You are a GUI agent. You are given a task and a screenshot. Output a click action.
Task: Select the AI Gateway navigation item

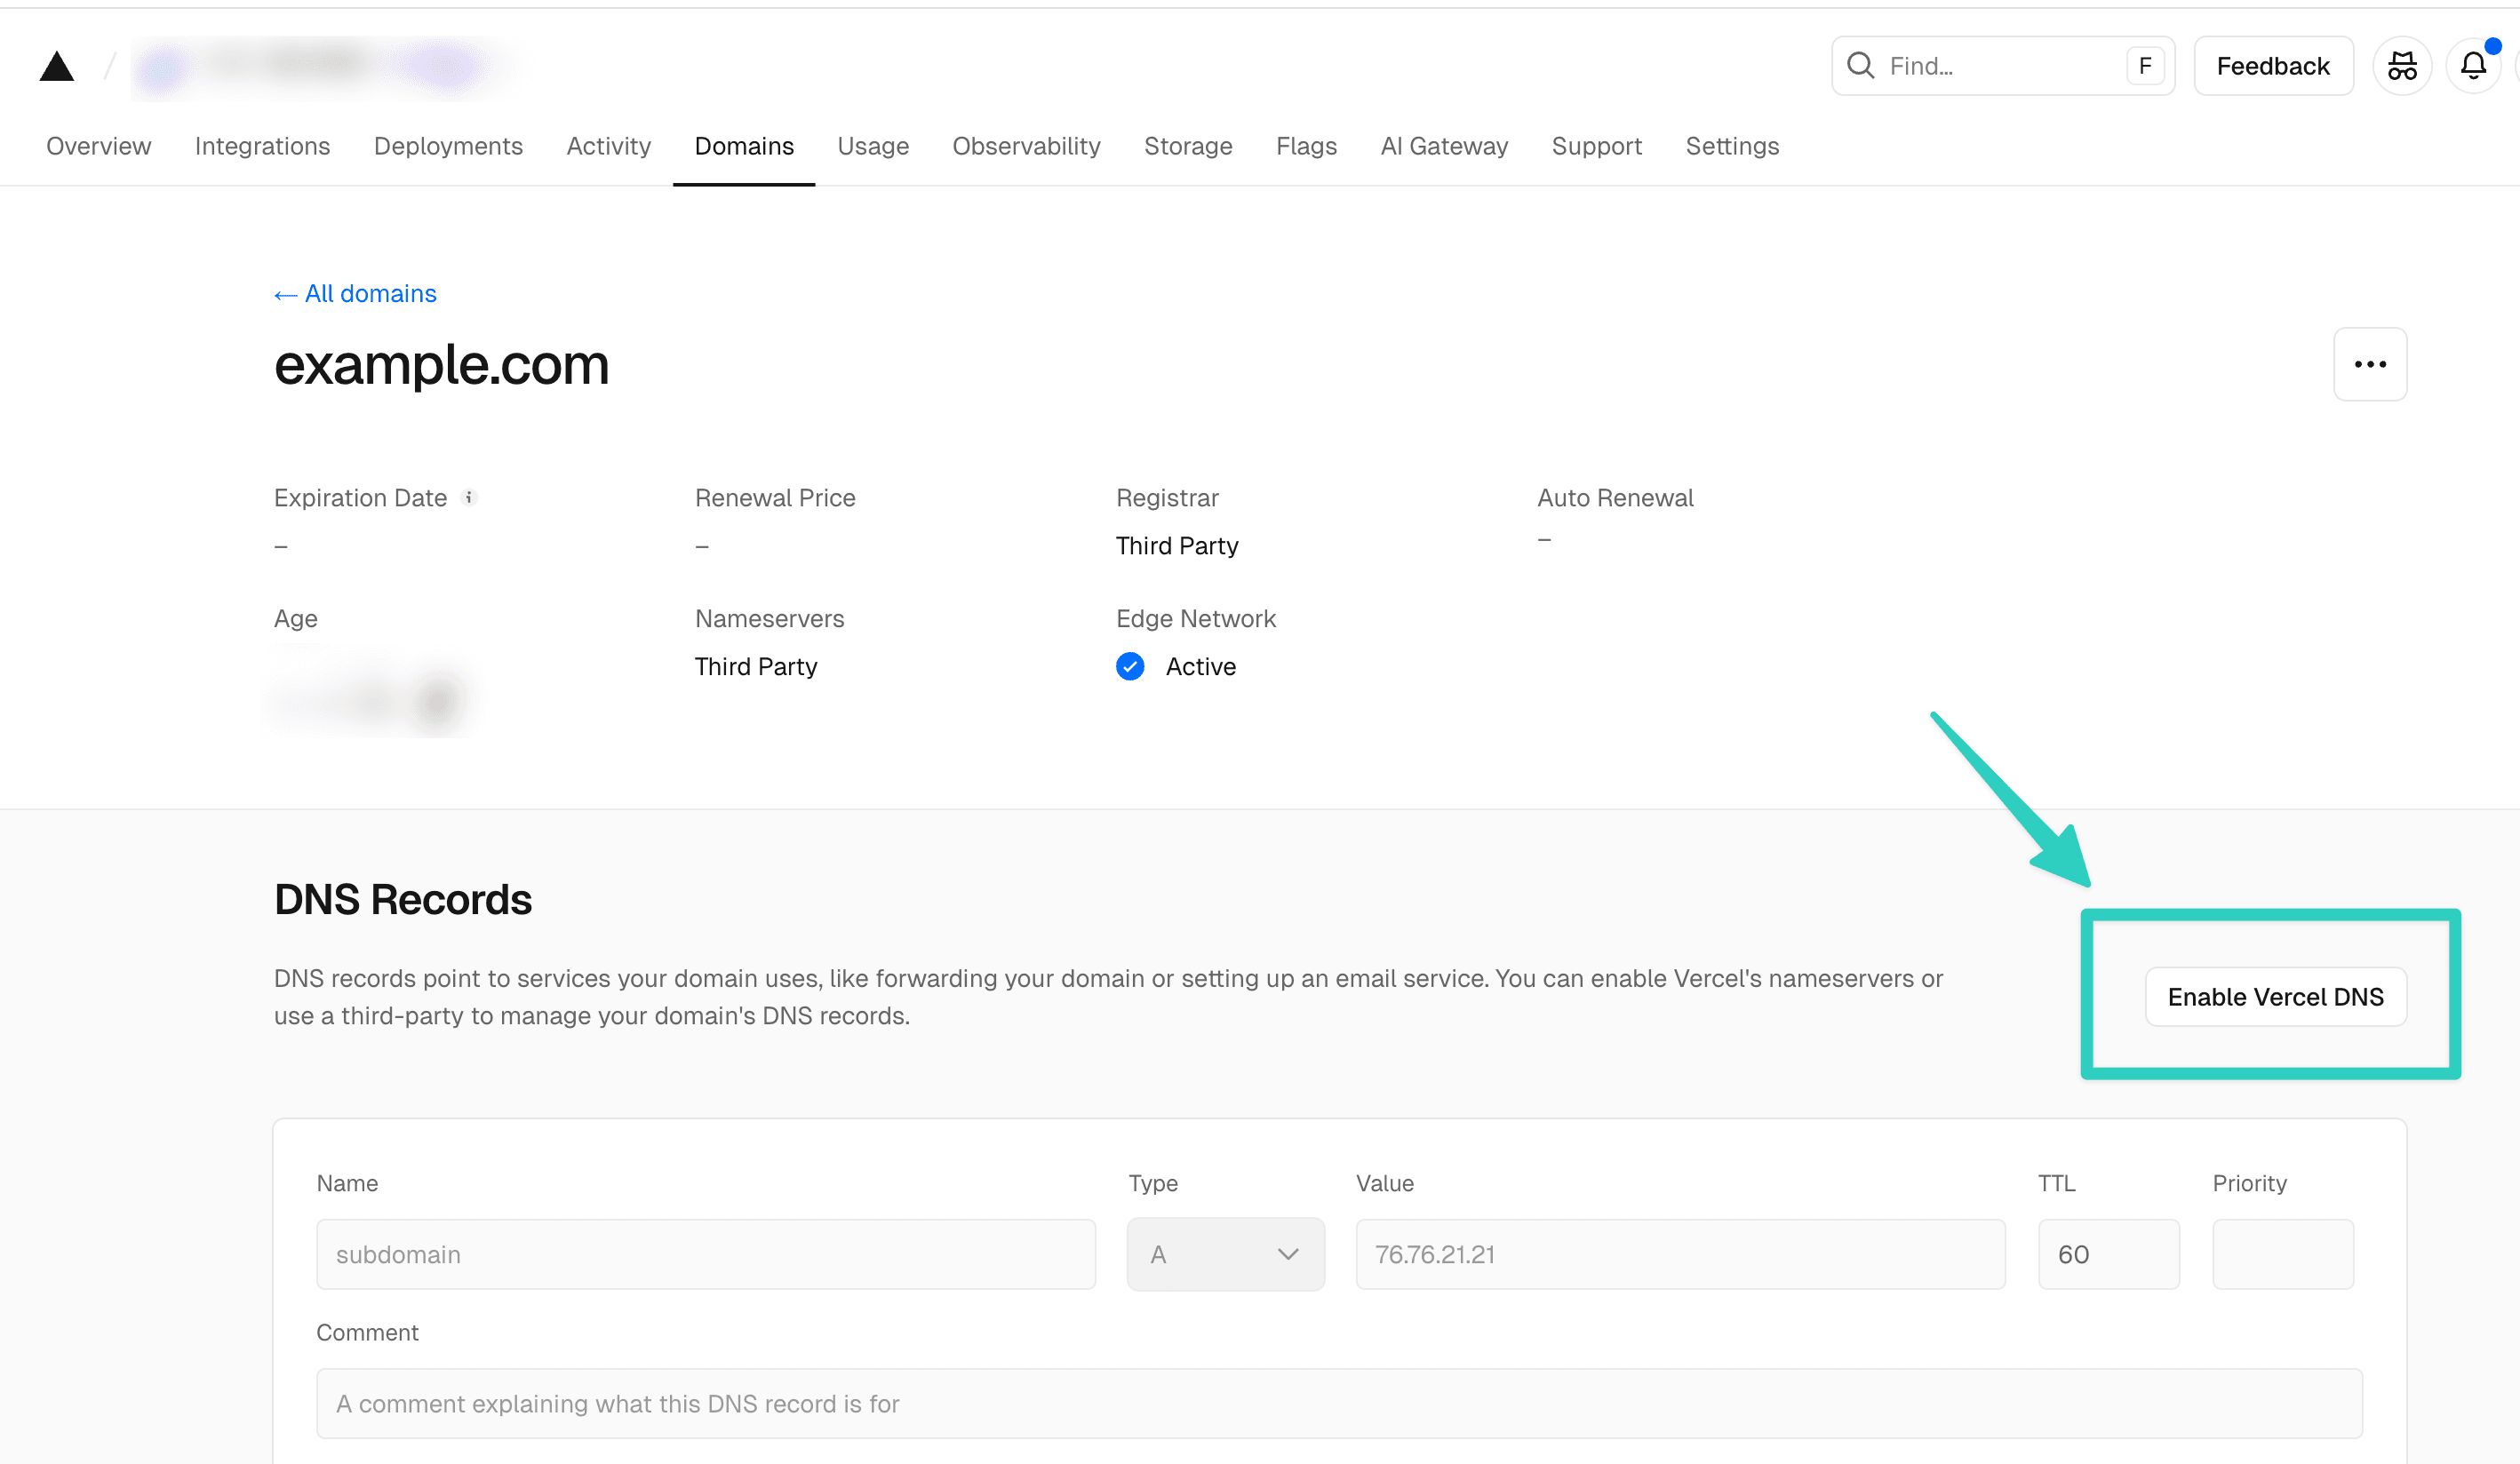1443,146
